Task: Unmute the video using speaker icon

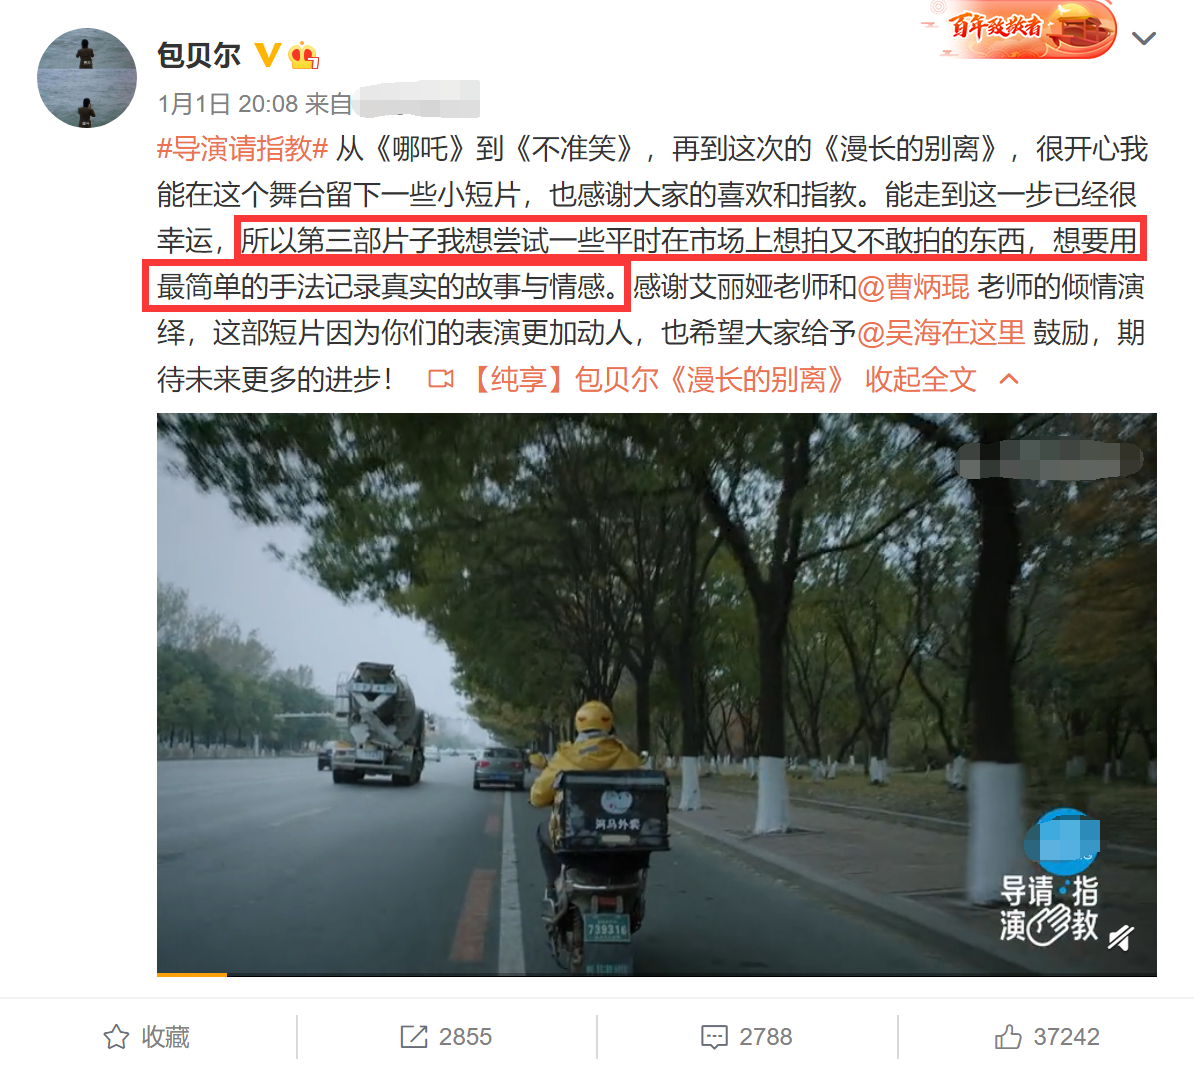Action: tap(1120, 937)
